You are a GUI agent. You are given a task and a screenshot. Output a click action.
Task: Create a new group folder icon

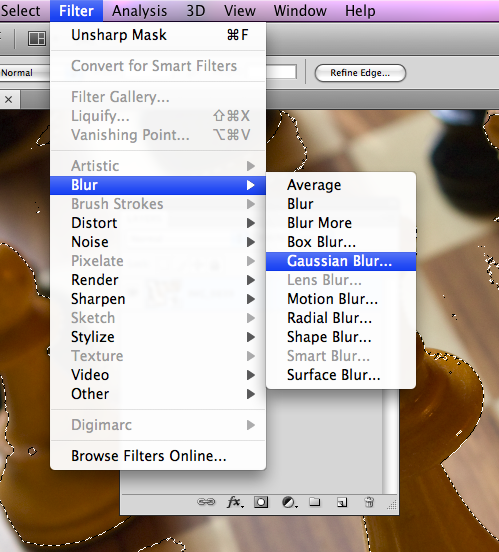click(x=314, y=502)
